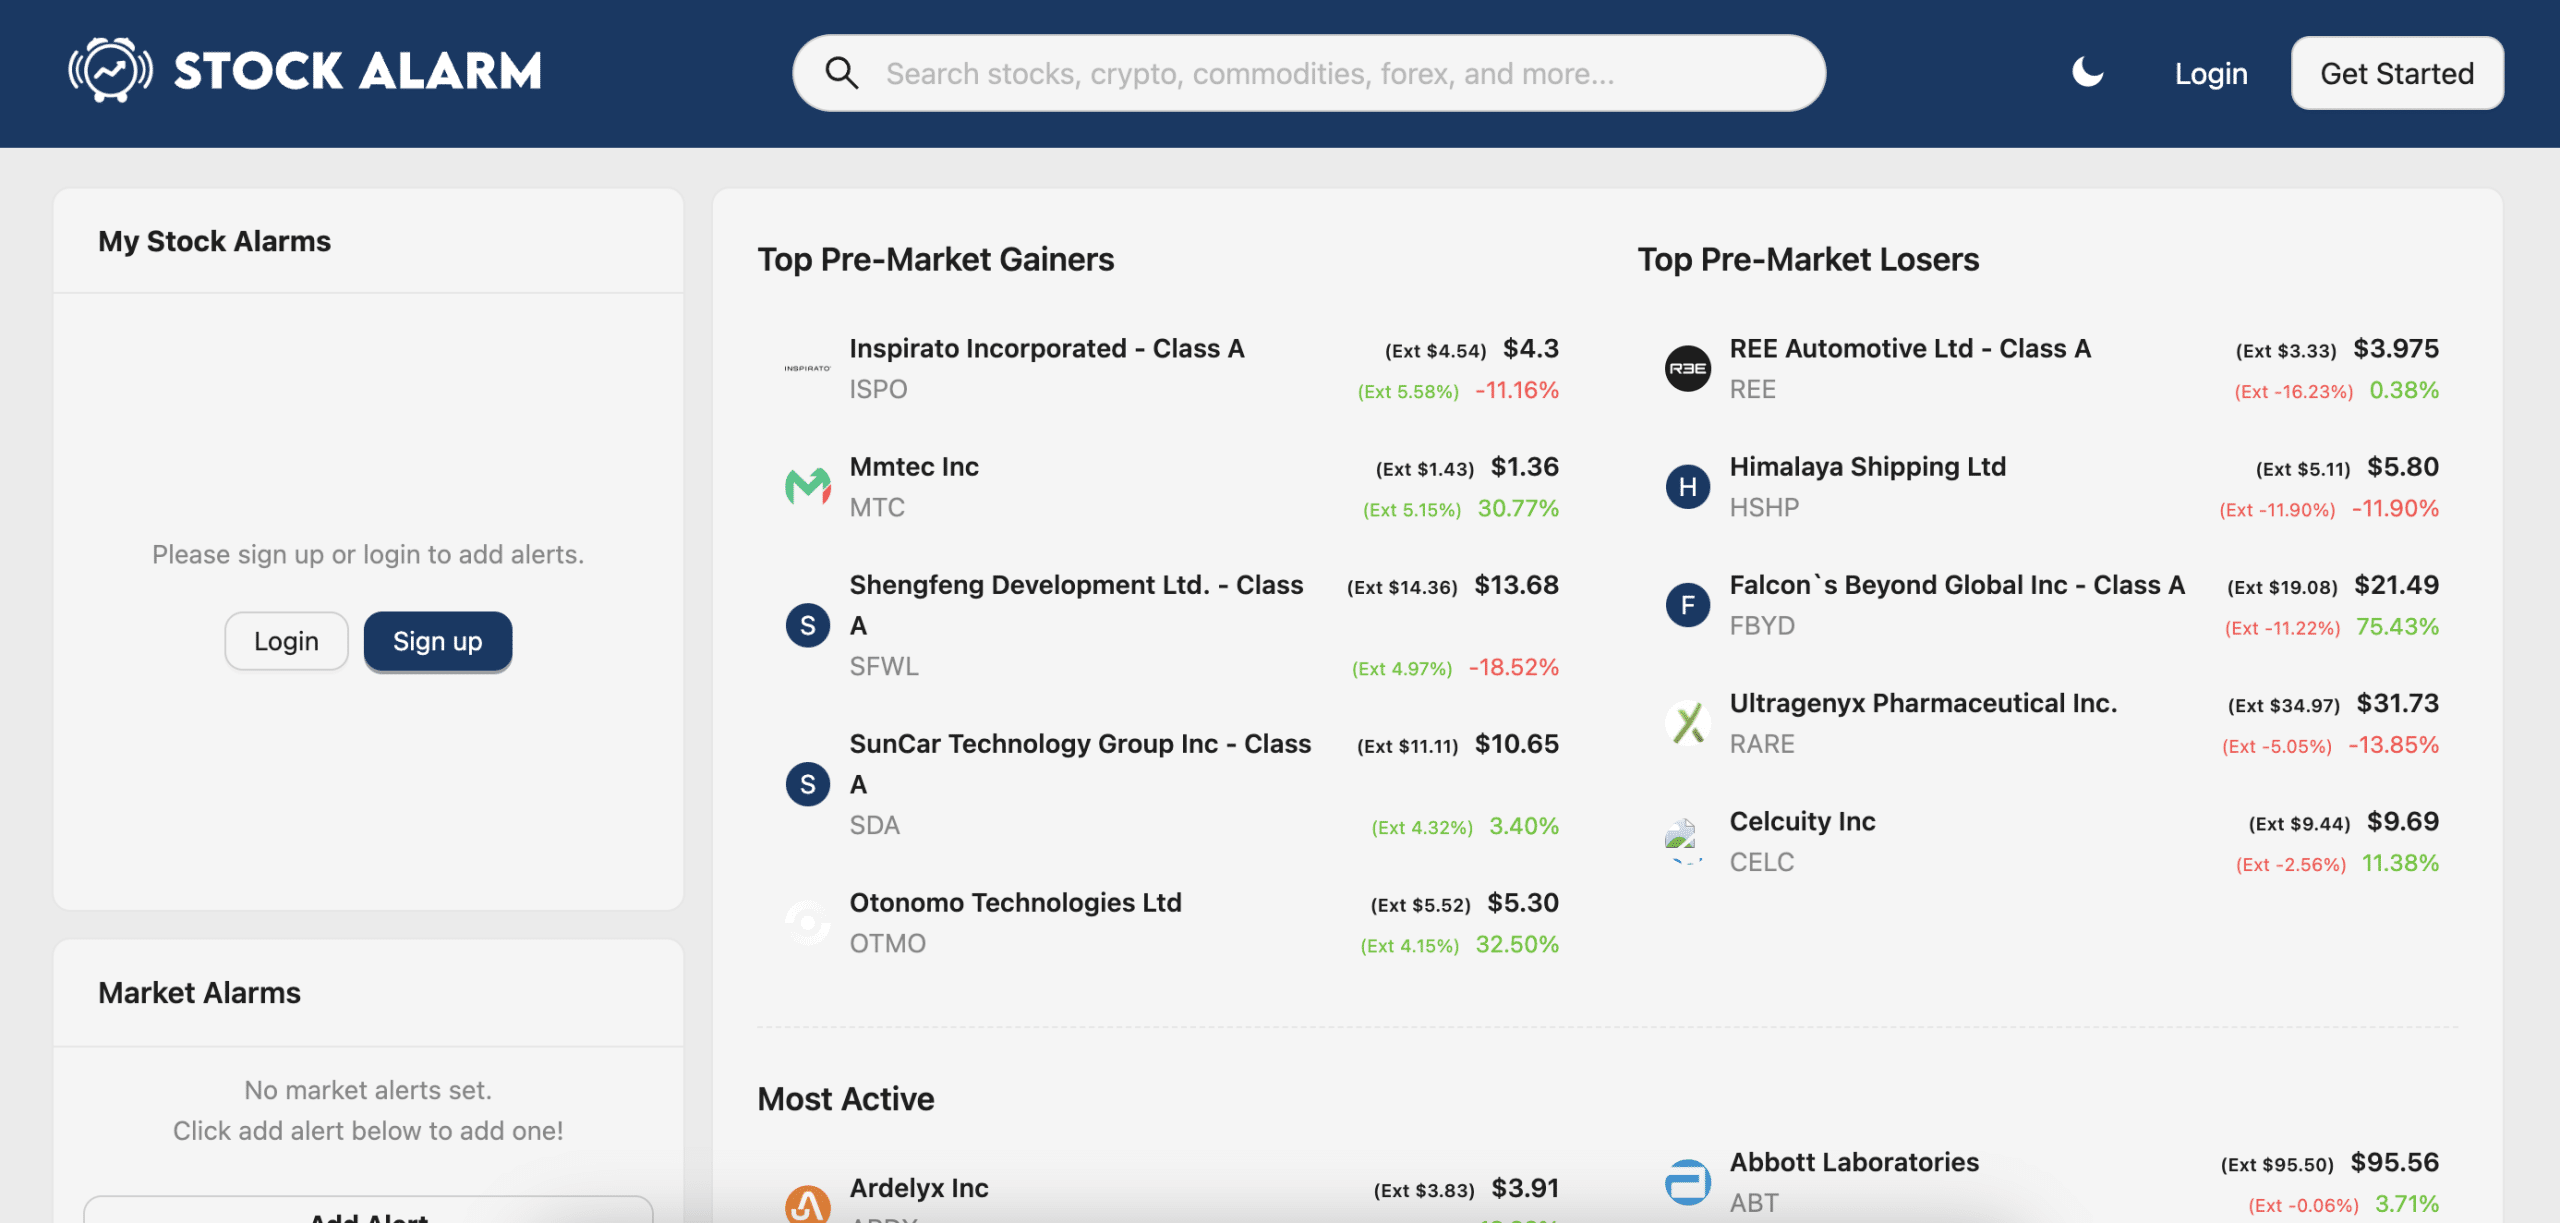The height and width of the screenshot is (1223, 2560).
Task: Click the $13.68 price for Shengfeng
Action: (x=1516, y=585)
